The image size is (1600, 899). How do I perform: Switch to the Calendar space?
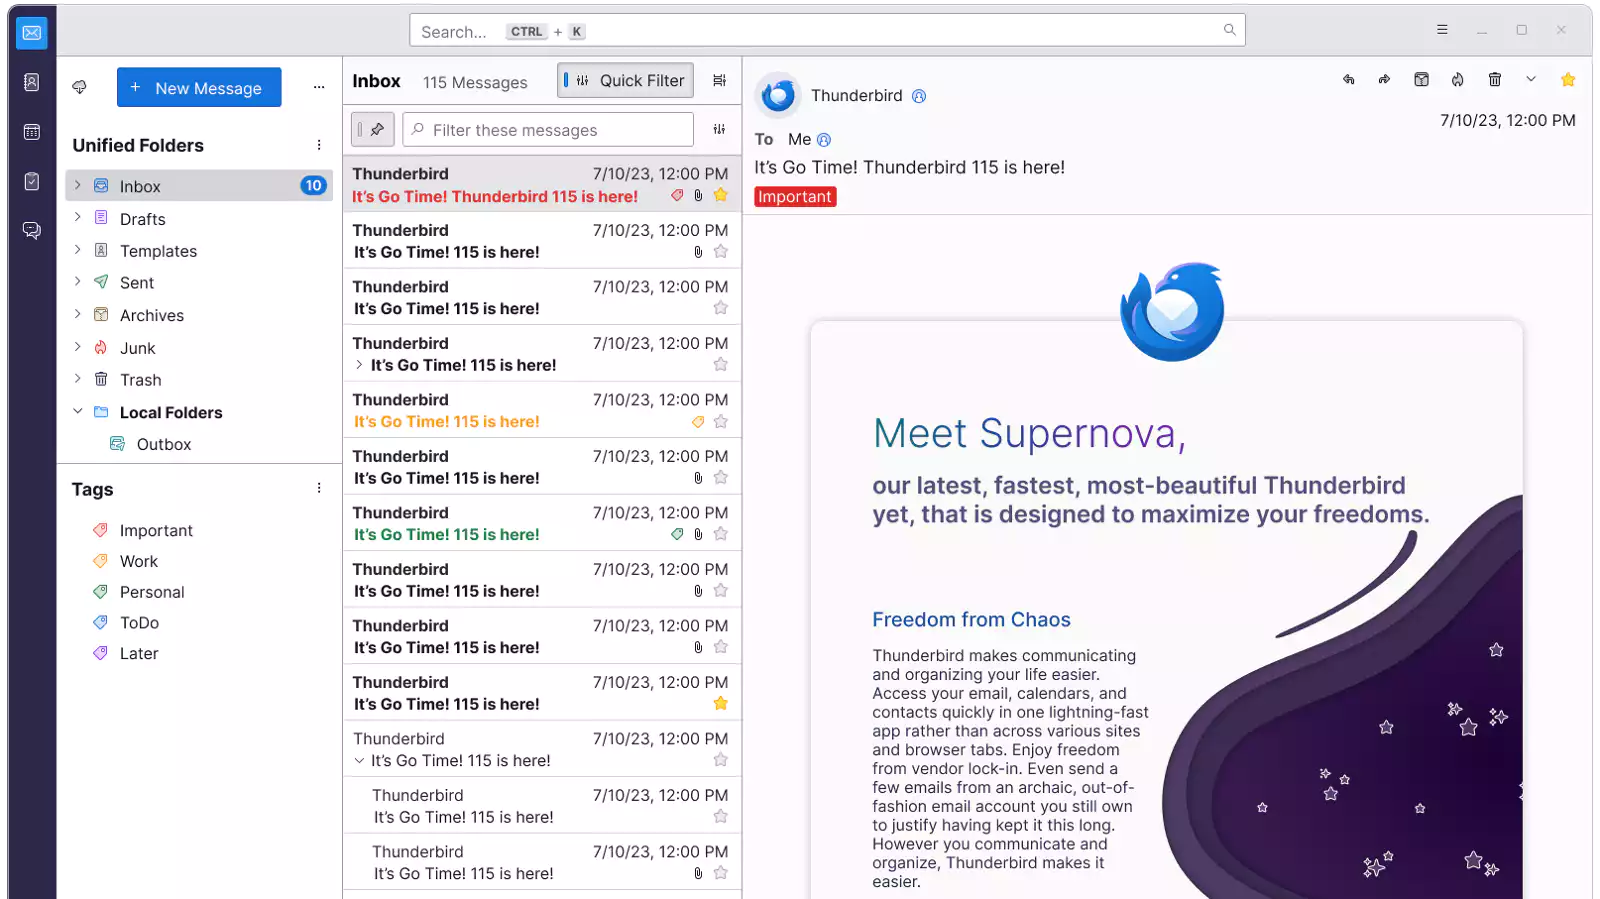32,132
